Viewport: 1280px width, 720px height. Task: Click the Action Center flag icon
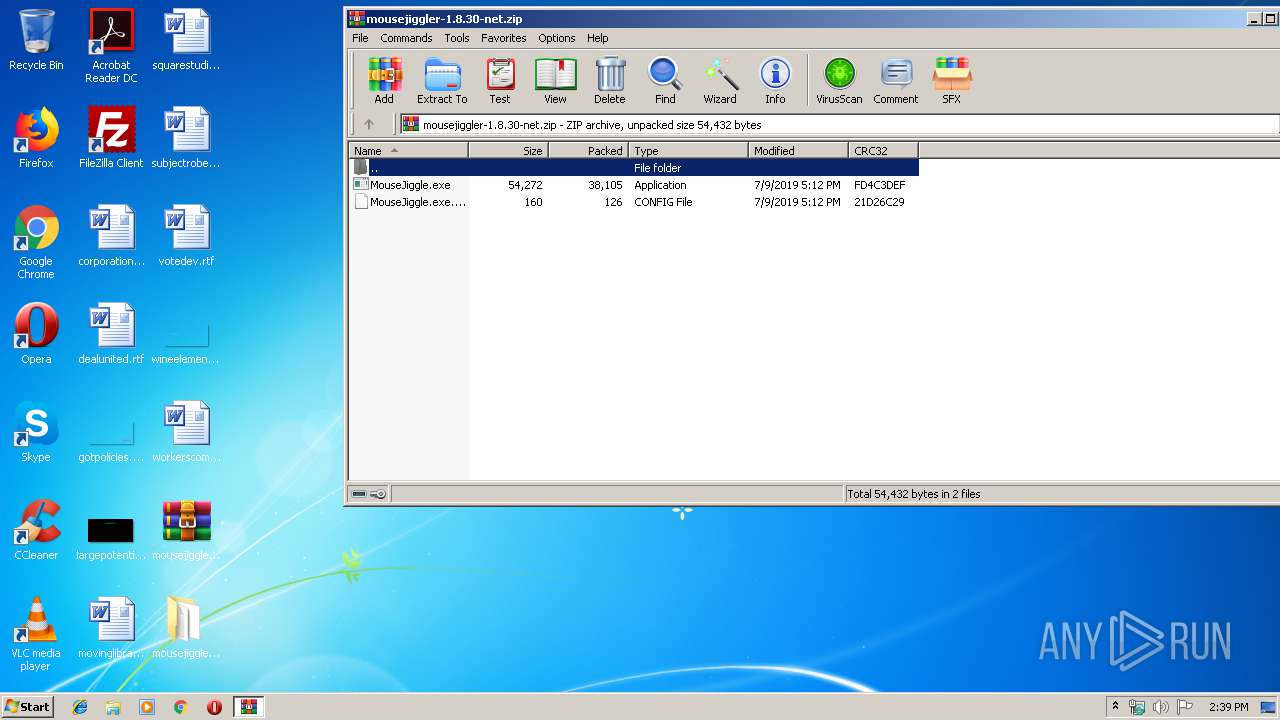click(1185, 707)
